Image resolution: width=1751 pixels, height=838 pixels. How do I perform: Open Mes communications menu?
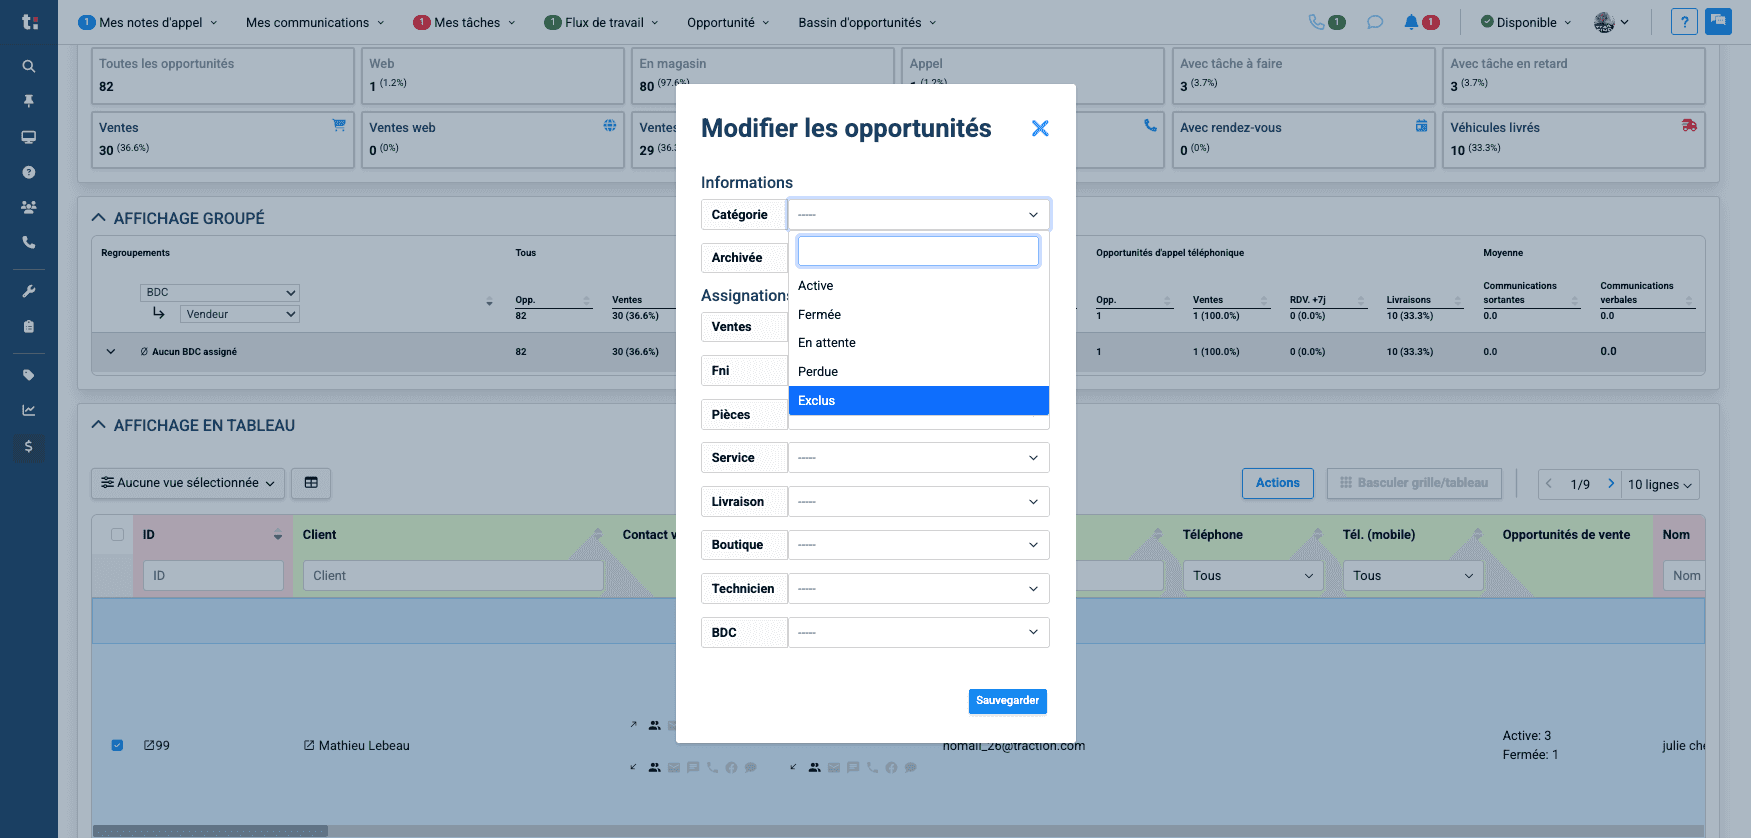(x=315, y=22)
